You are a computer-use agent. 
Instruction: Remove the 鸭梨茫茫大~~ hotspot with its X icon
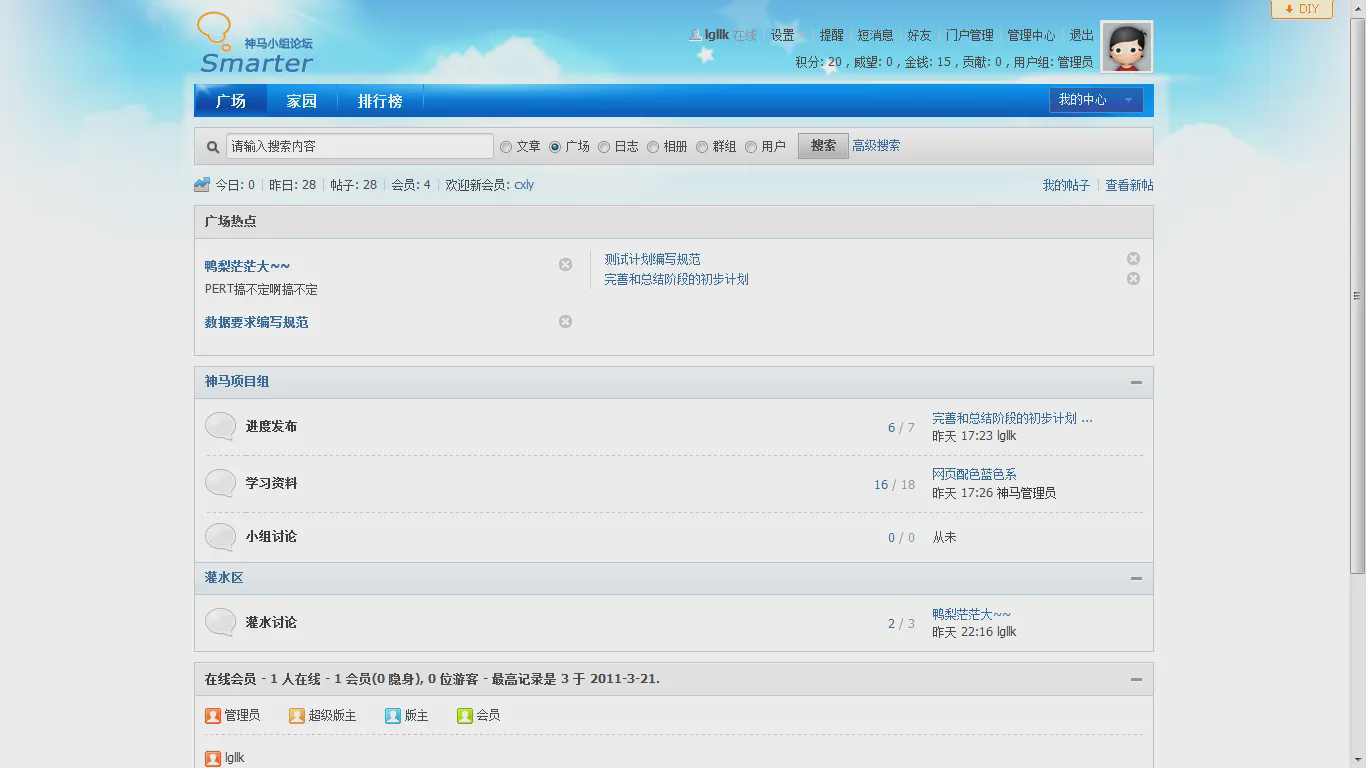(565, 265)
